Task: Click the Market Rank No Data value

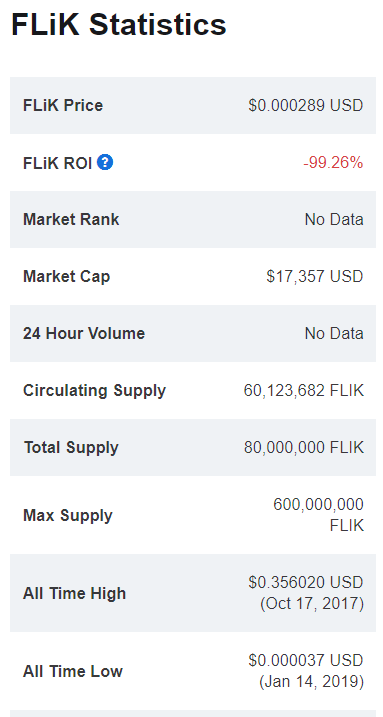Action: pyautogui.click(x=334, y=219)
